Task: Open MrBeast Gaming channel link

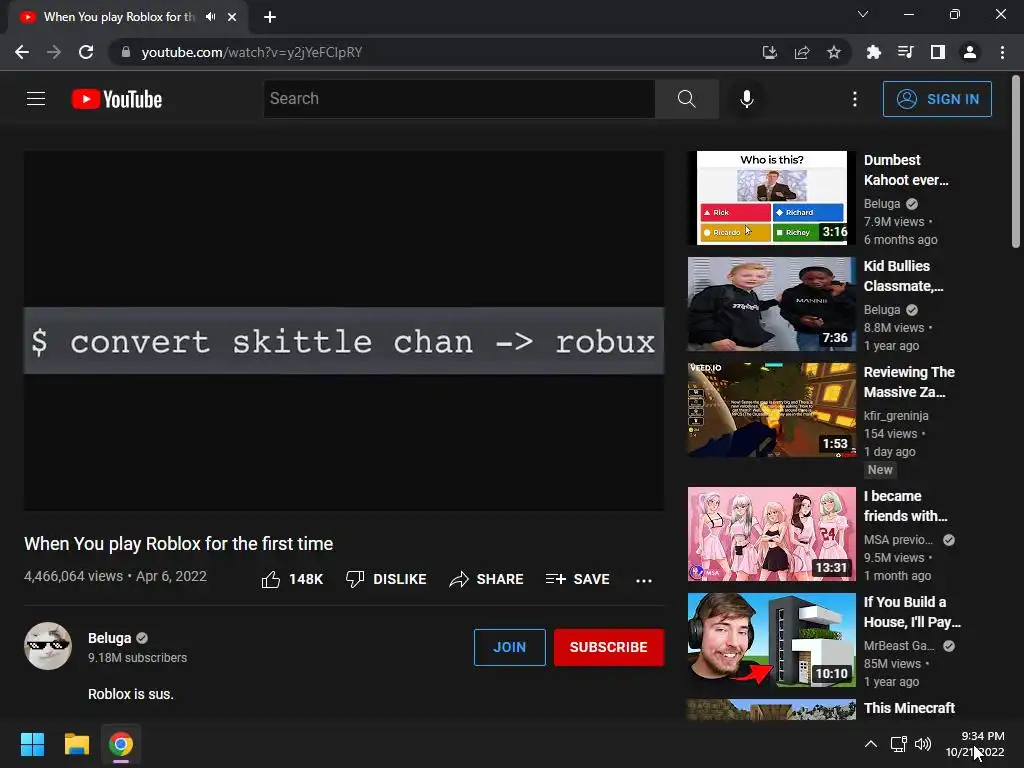Action: point(899,645)
